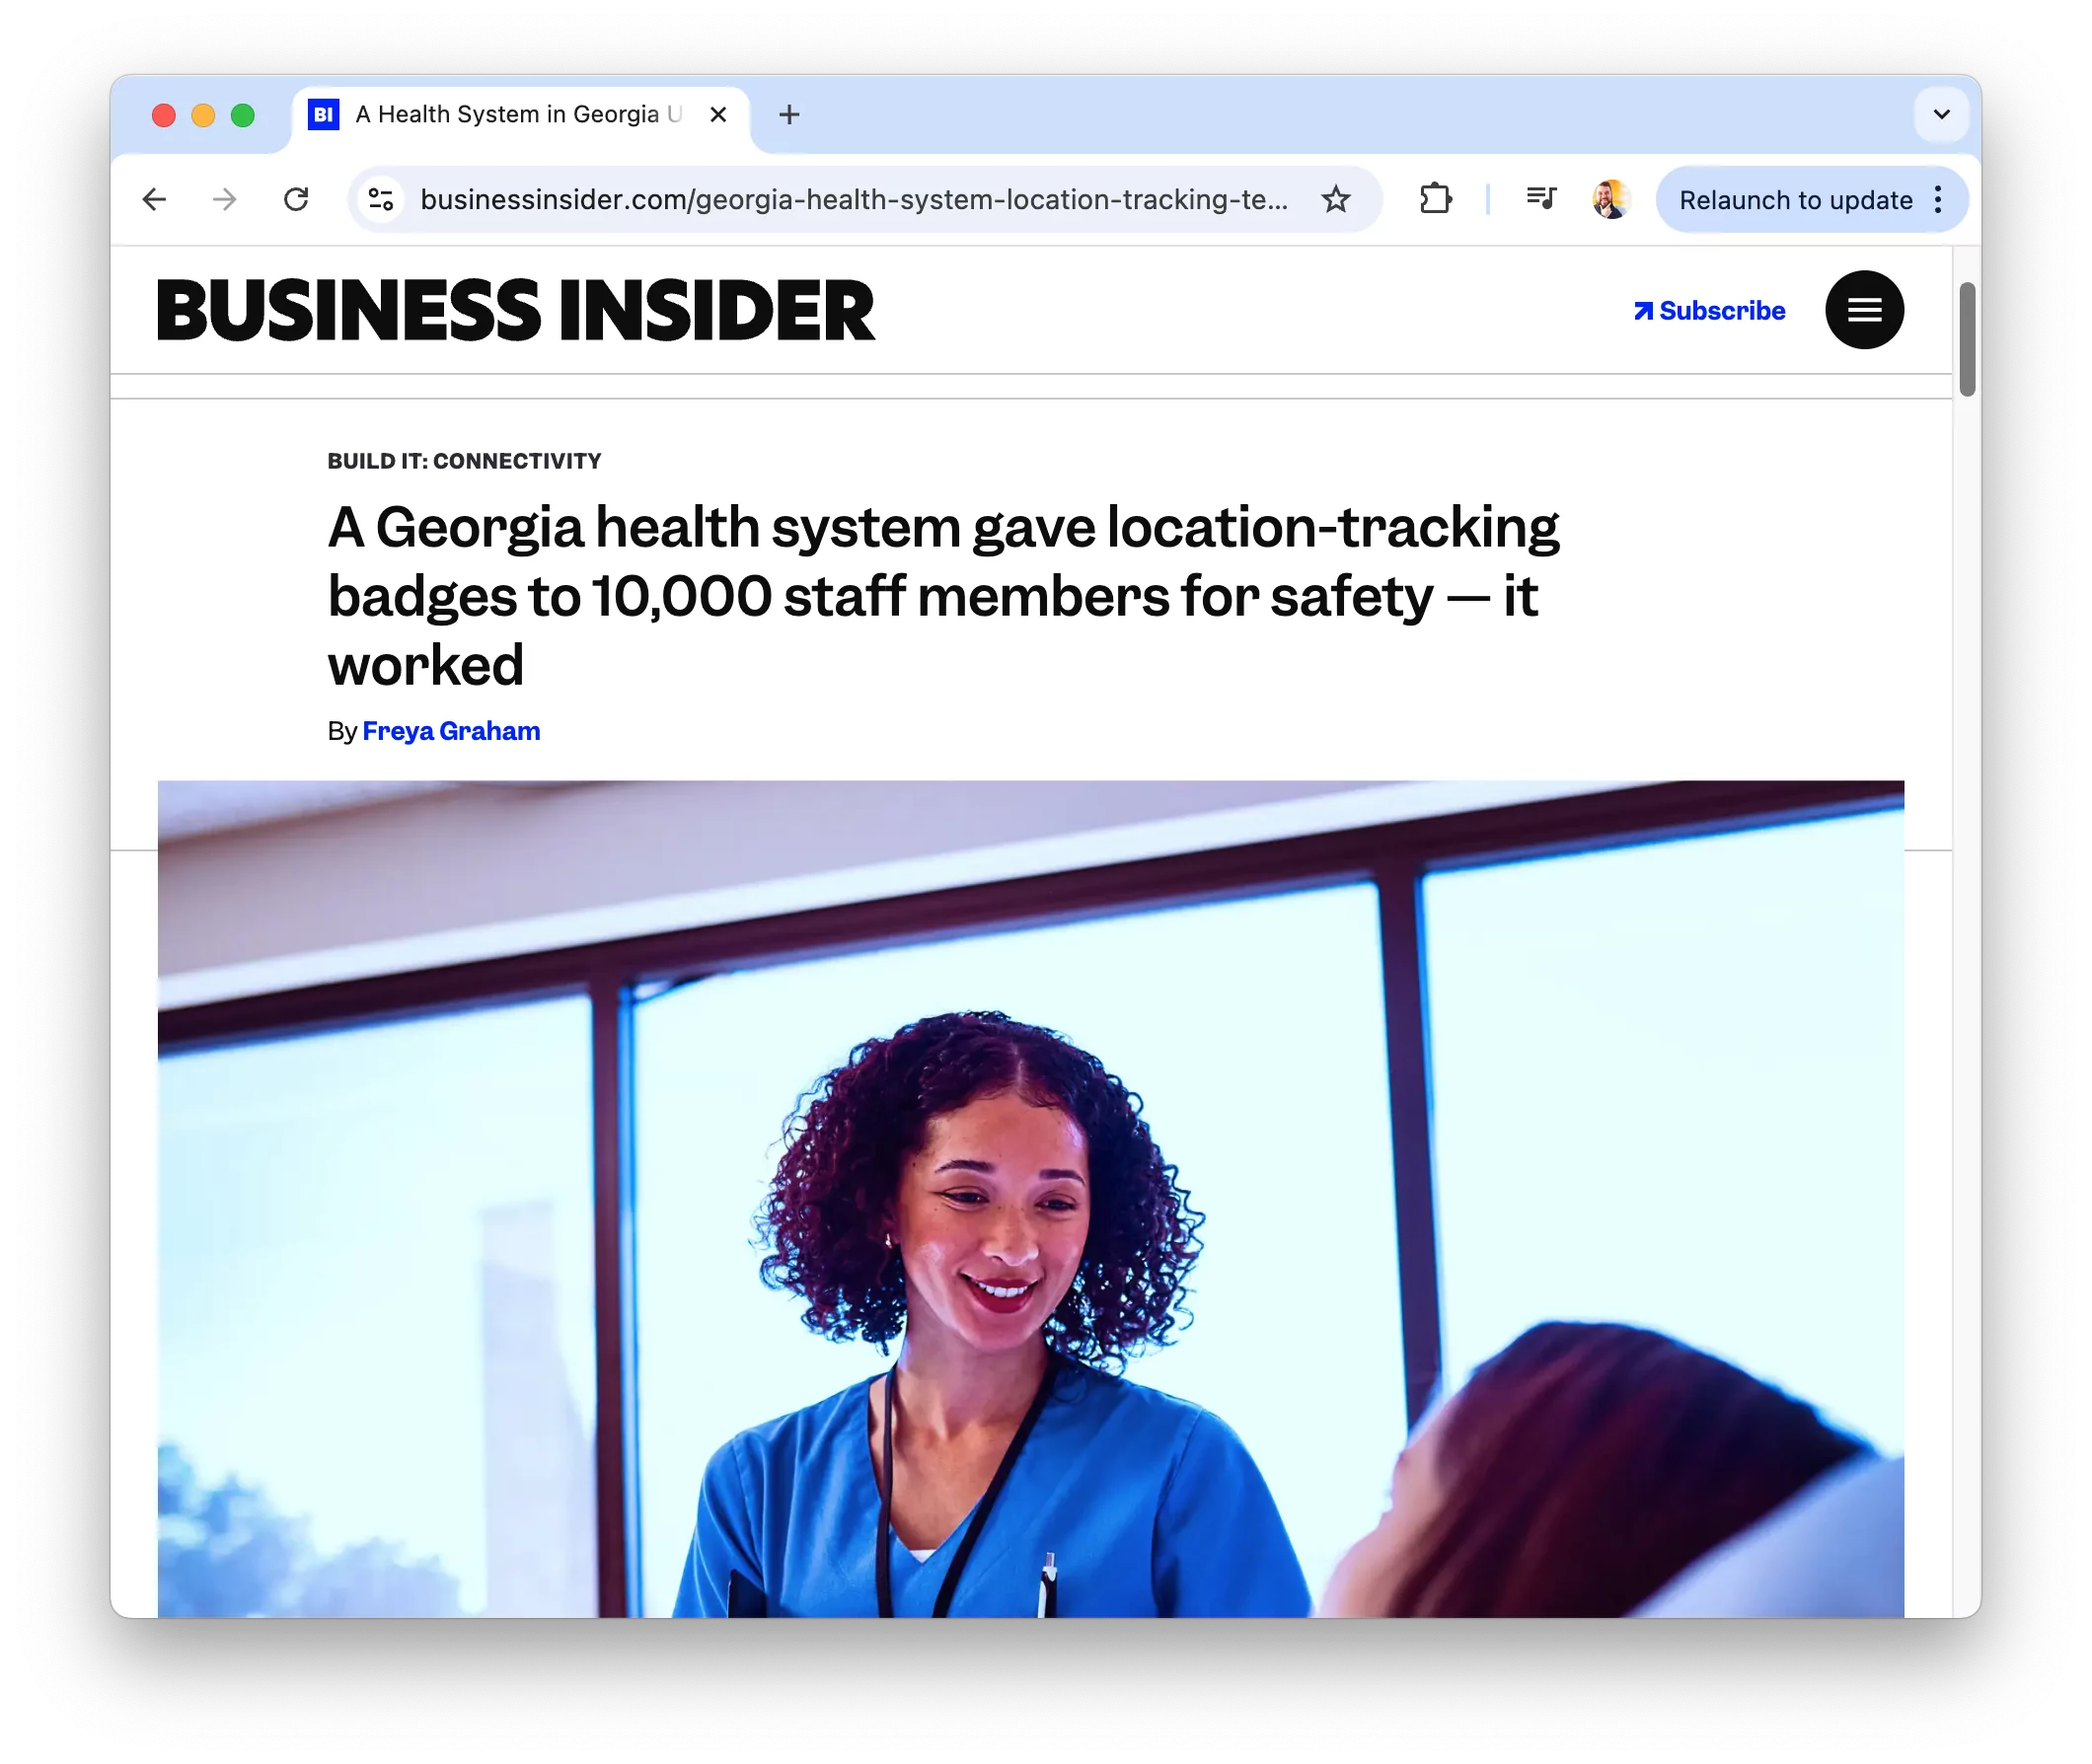
Task: Close the Health System in Georgia tab
Action: click(717, 114)
